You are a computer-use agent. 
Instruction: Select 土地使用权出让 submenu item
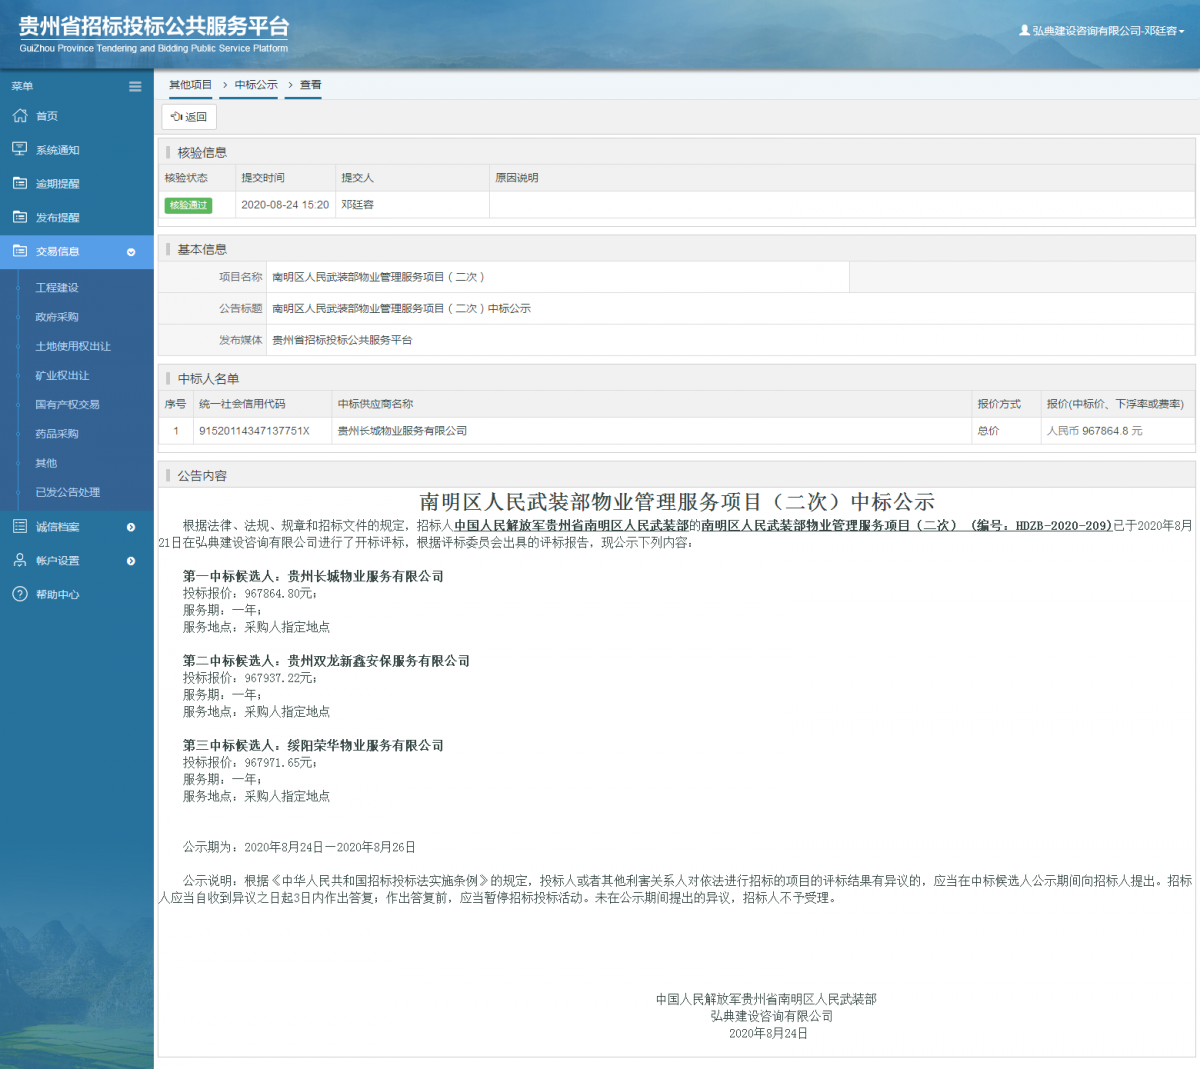pos(73,346)
